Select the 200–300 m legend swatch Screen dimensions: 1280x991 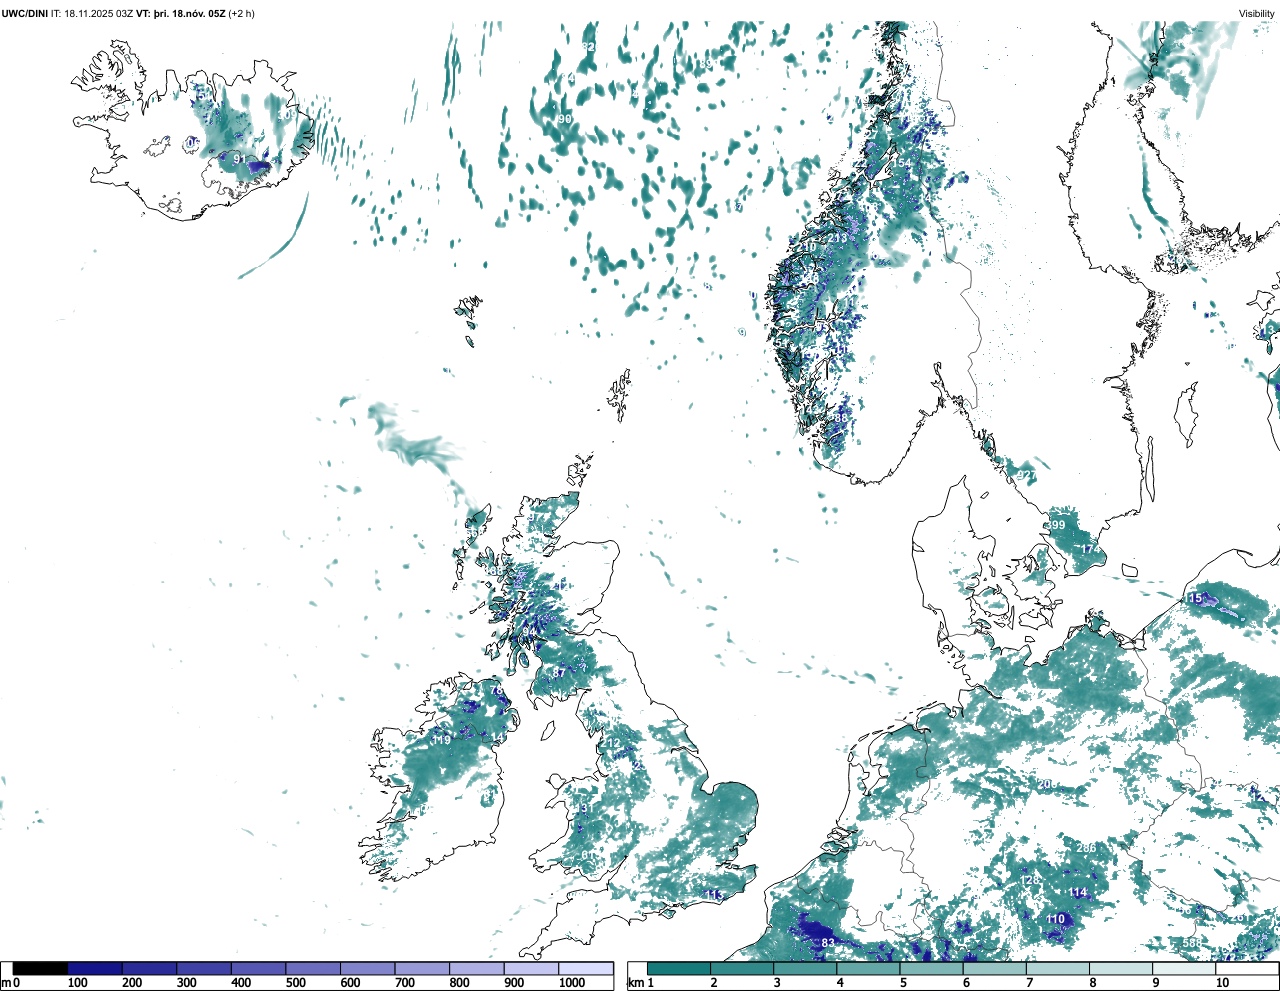tap(149, 969)
